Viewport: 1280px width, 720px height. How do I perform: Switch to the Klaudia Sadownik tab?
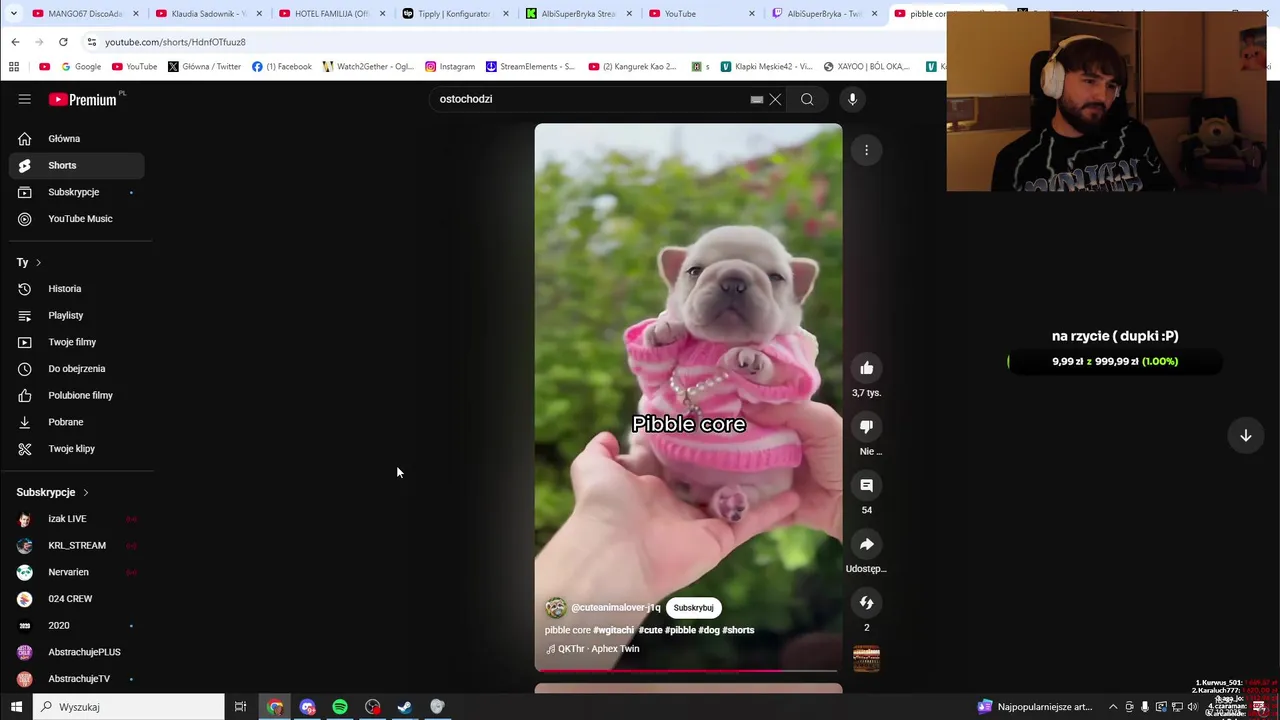(x=209, y=14)
